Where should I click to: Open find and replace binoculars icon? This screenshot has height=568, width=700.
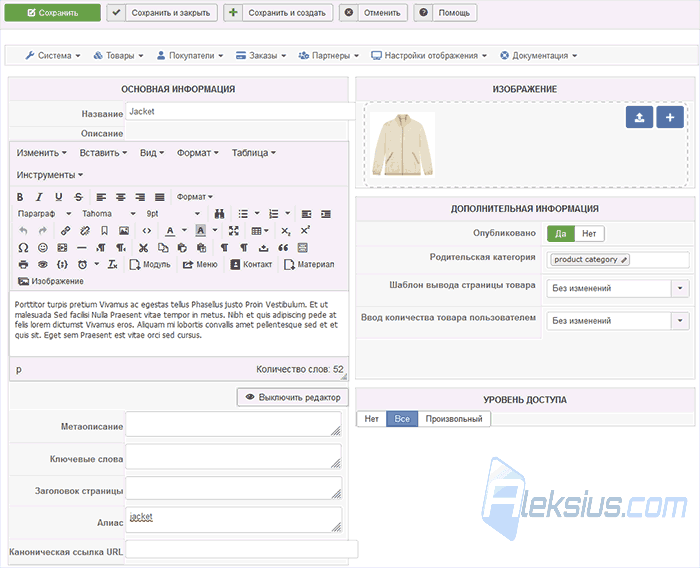pos(219,214)
